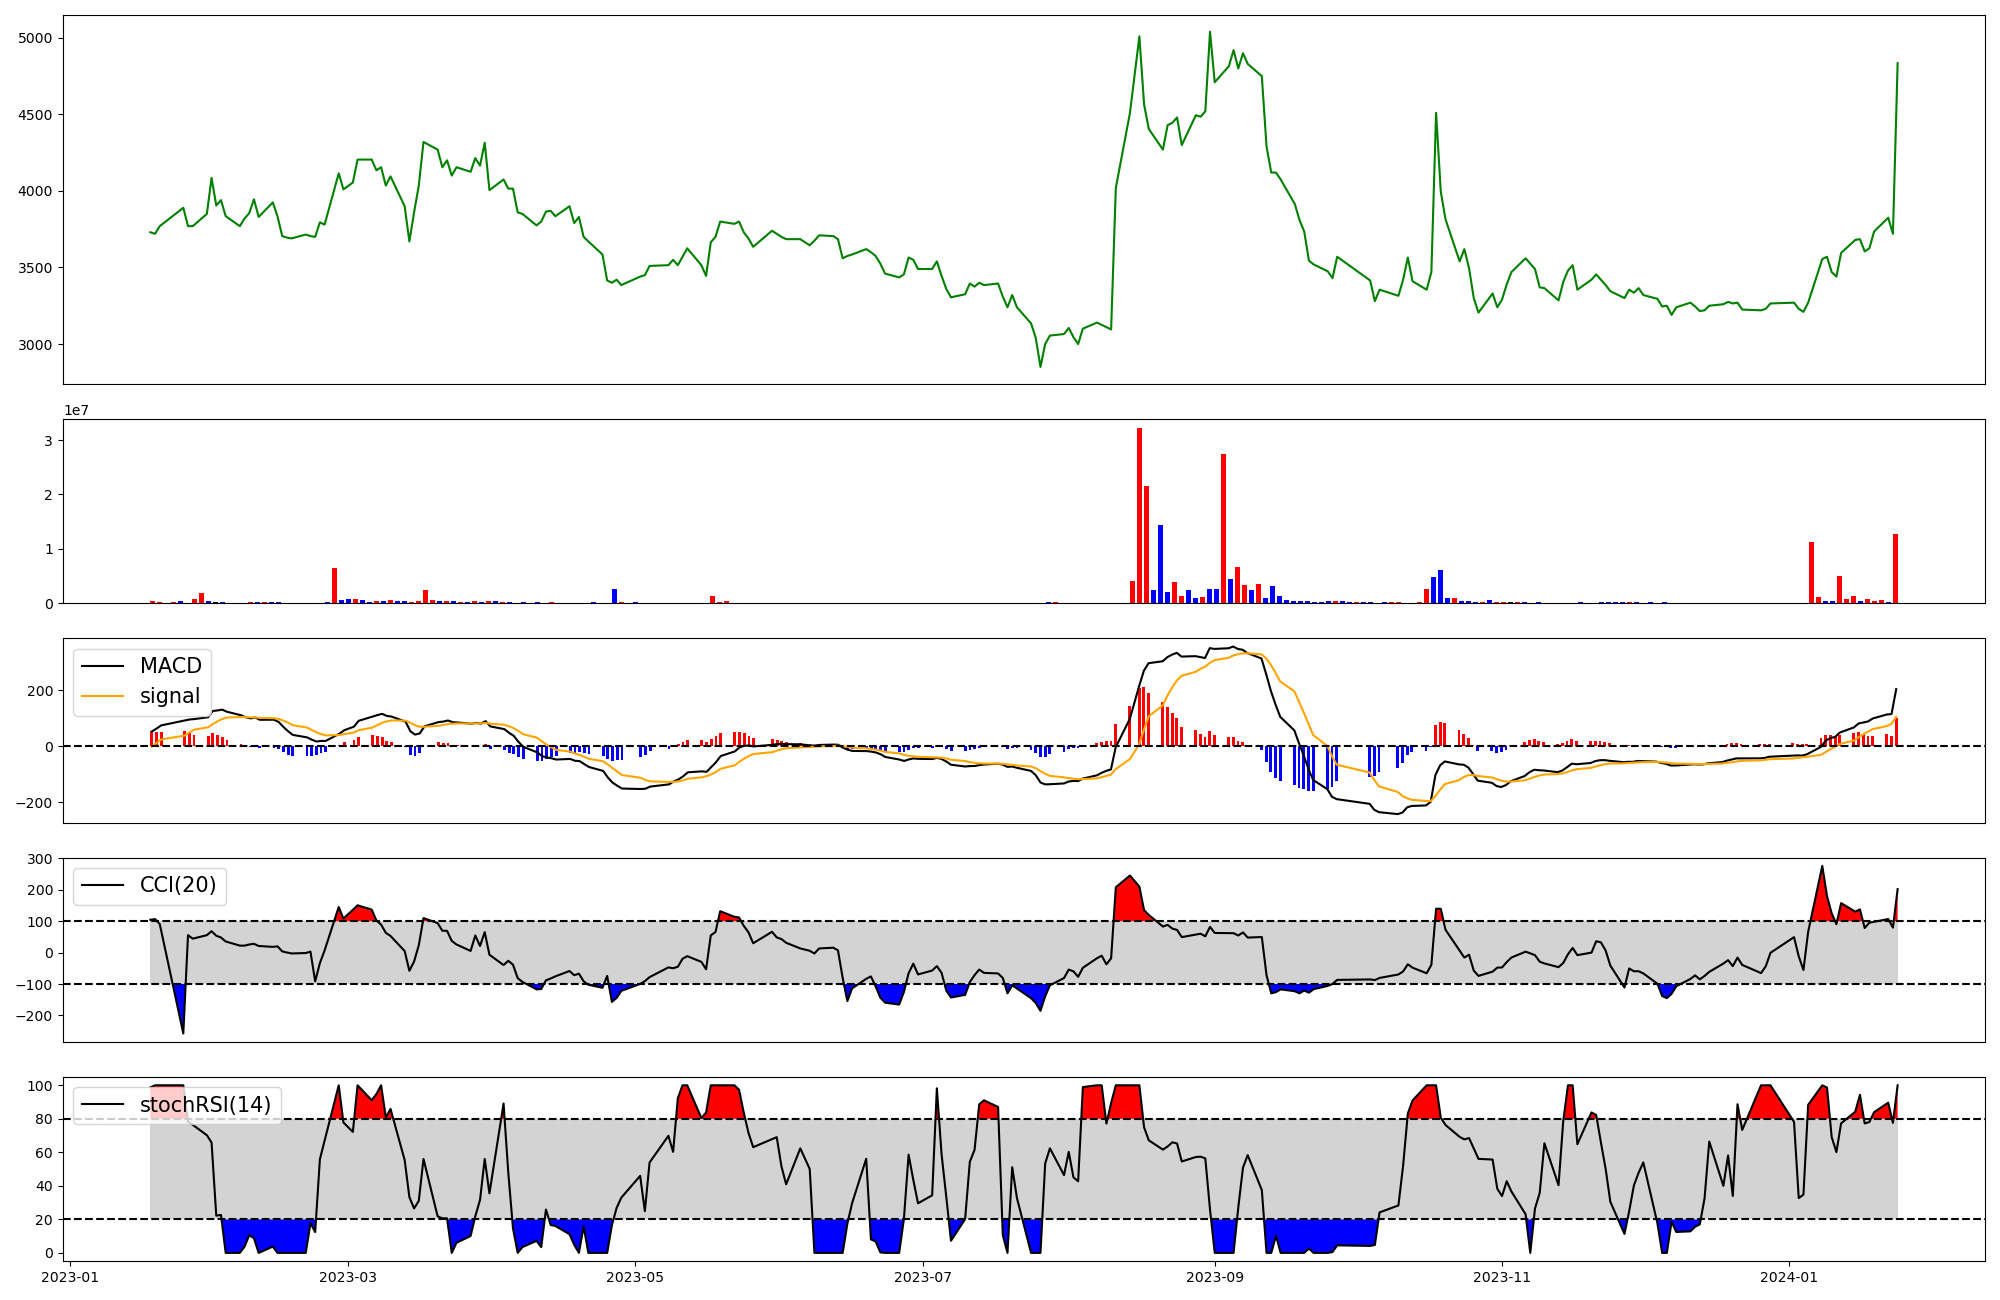Click the signal legend label
The width and height of the screenshot is (2000, 1300).
[170, 696]
